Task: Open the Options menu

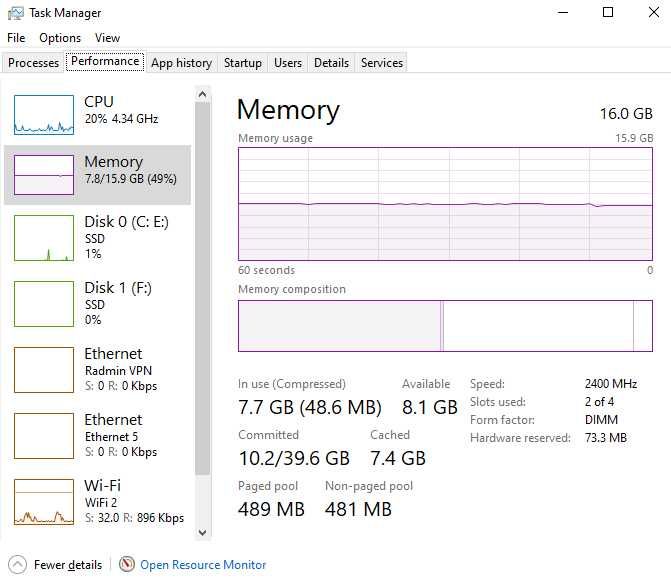Action: 60,38
